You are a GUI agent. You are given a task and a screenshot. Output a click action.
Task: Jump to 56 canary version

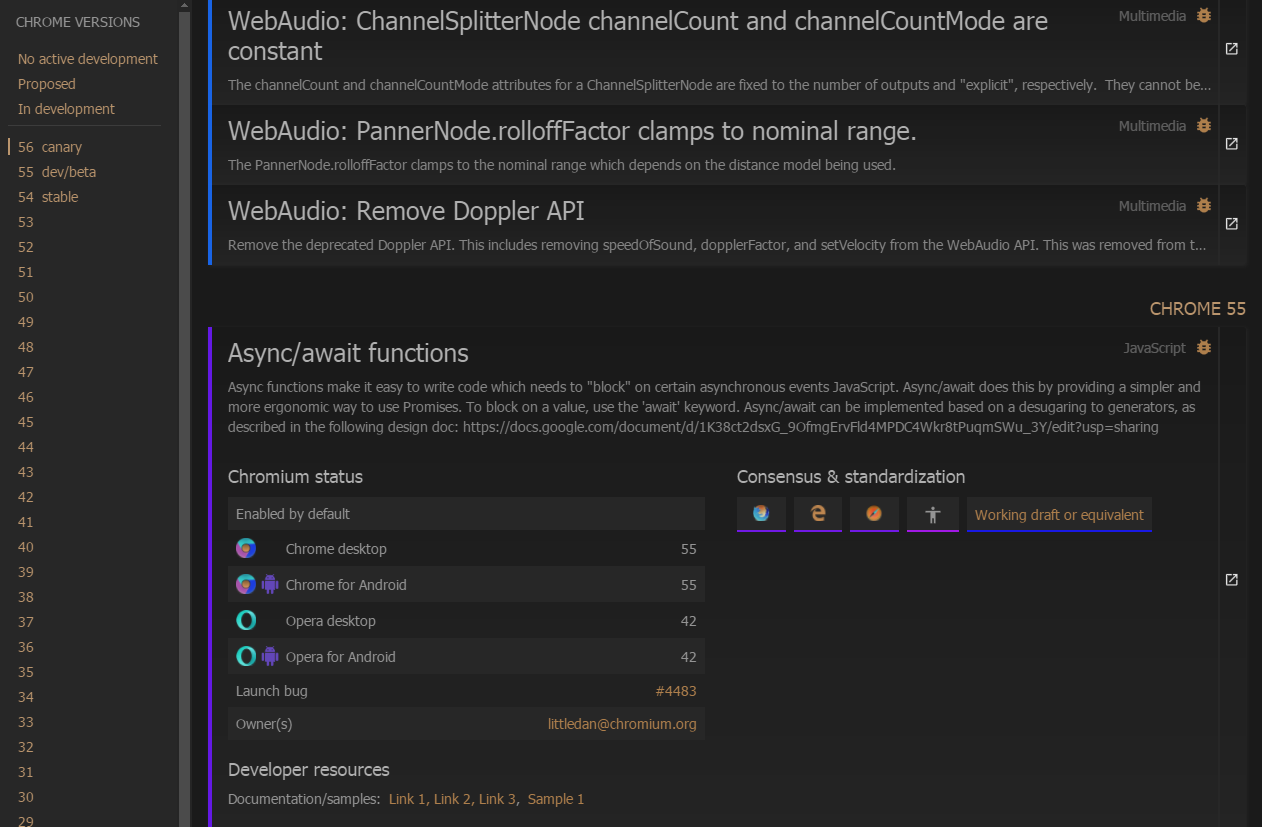click(x=50, y=147)
